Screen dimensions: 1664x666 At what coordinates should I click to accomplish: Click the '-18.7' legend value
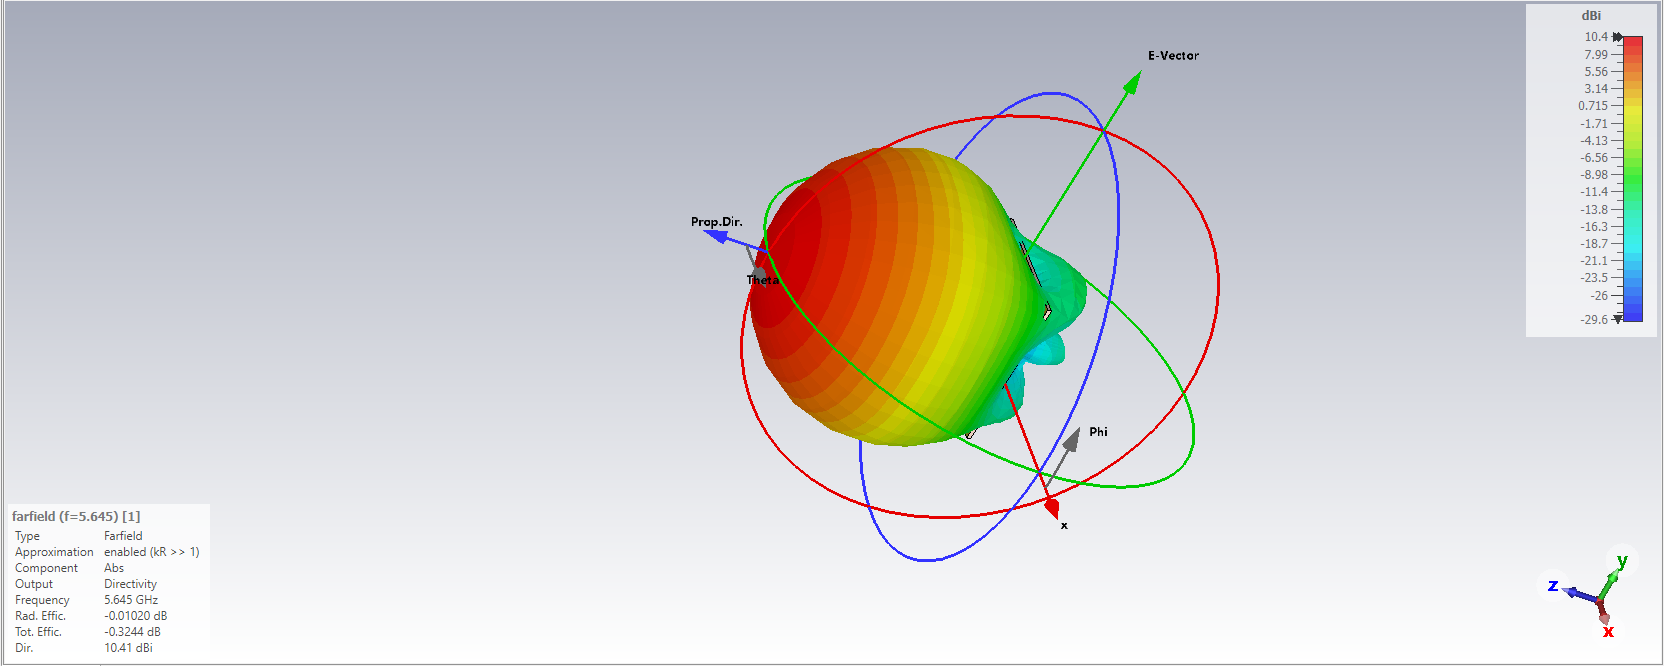(x=1594, y=244)
